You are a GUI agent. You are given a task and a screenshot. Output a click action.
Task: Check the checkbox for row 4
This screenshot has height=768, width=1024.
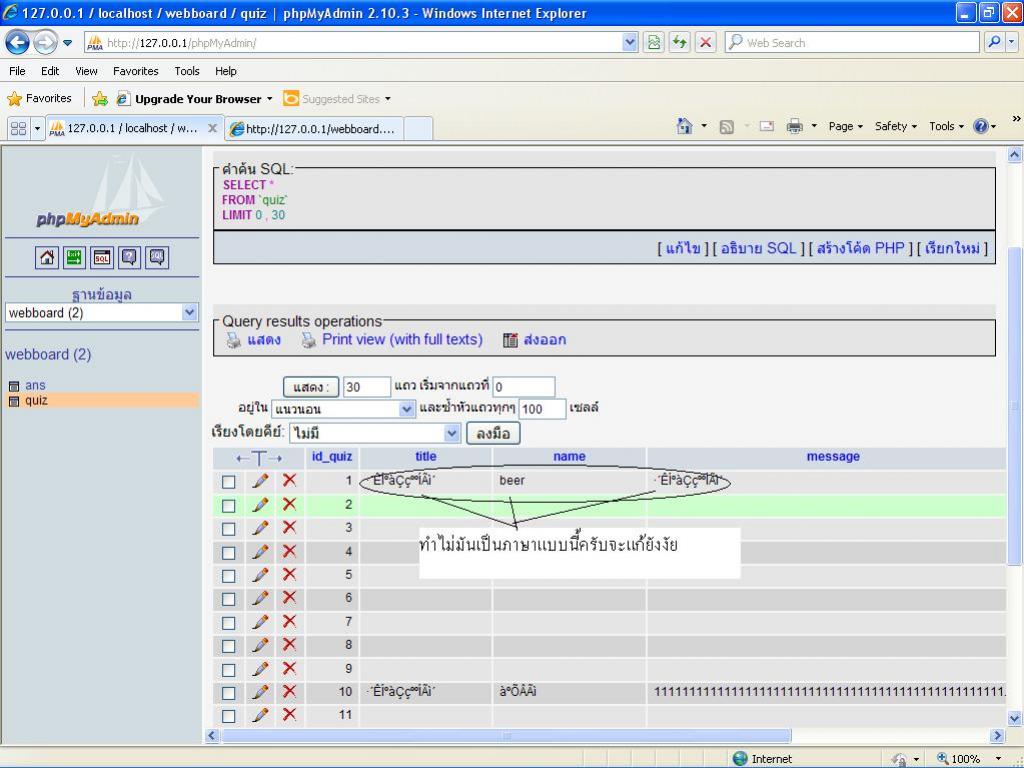(229, 552)
